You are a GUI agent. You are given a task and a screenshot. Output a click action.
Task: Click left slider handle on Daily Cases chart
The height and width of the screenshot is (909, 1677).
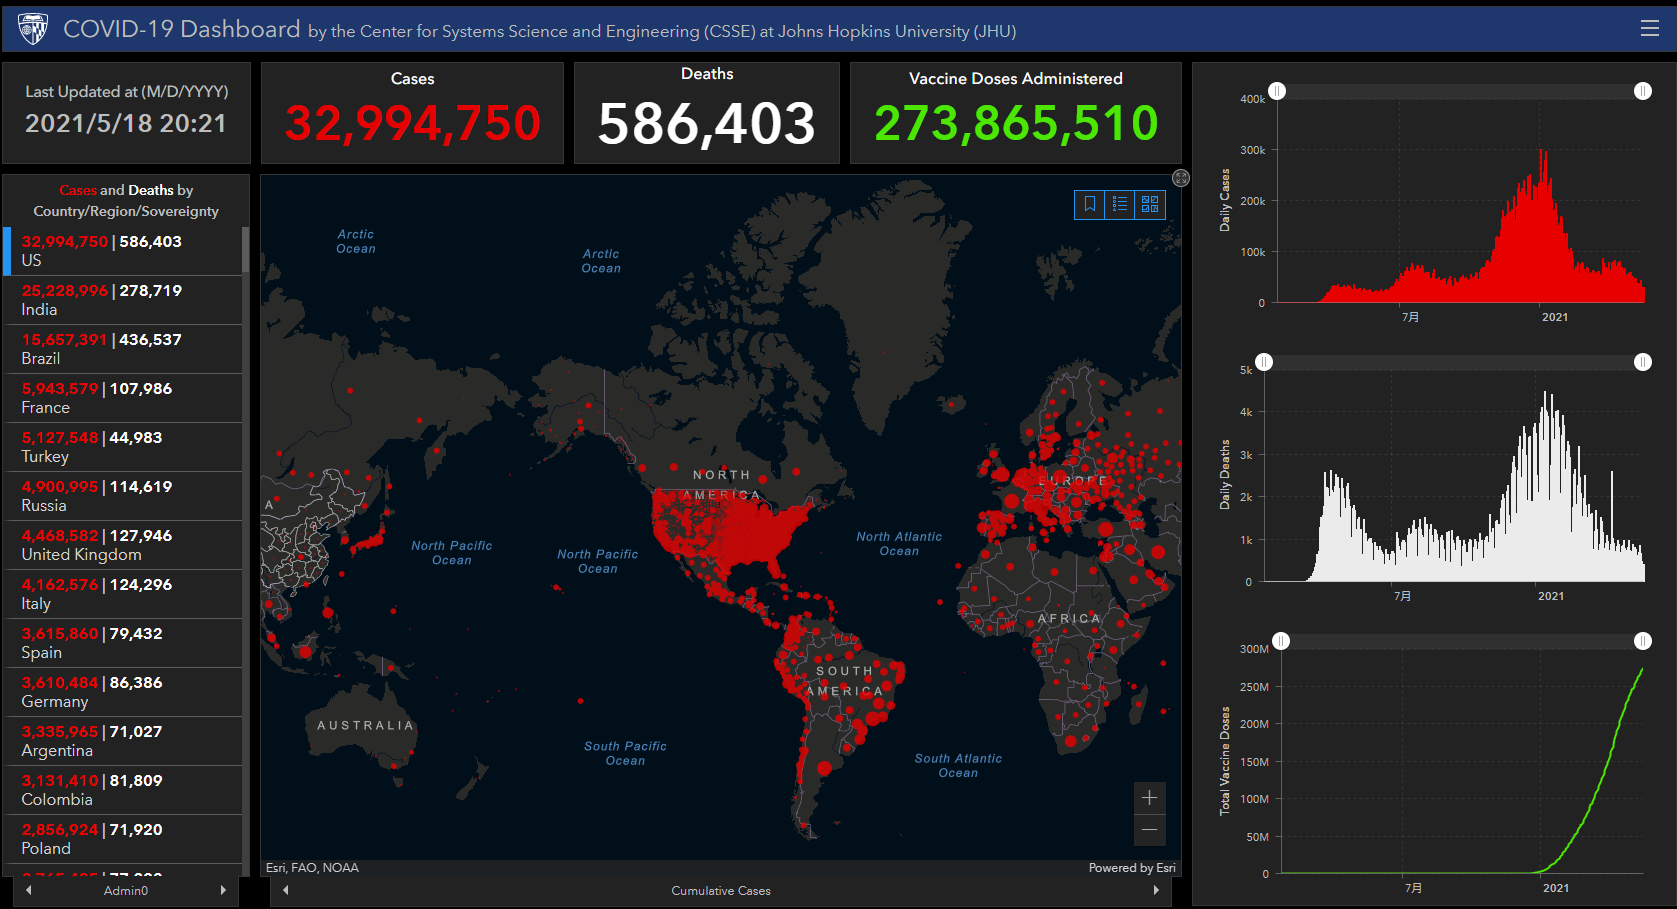[1277, 91]
